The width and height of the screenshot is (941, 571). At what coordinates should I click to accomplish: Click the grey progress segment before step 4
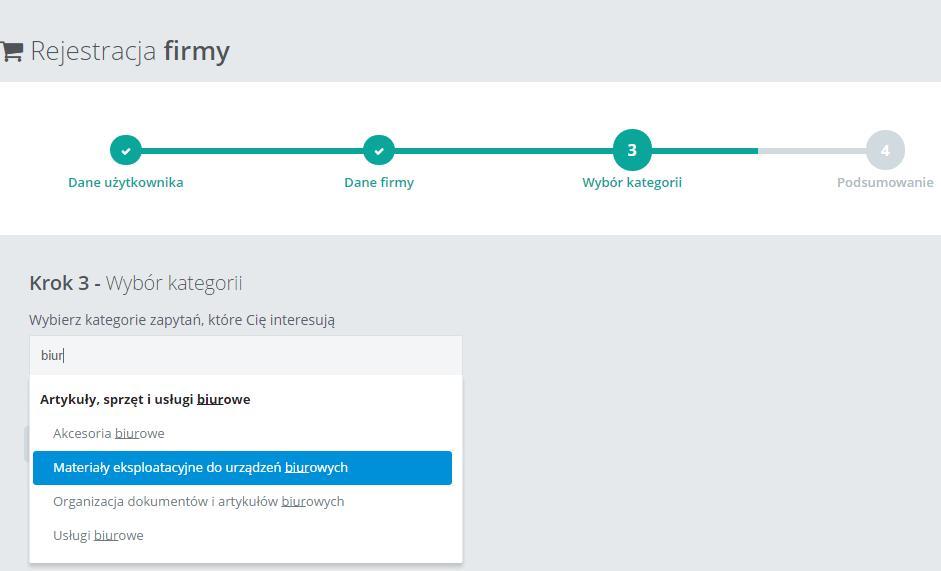(812, 151)
